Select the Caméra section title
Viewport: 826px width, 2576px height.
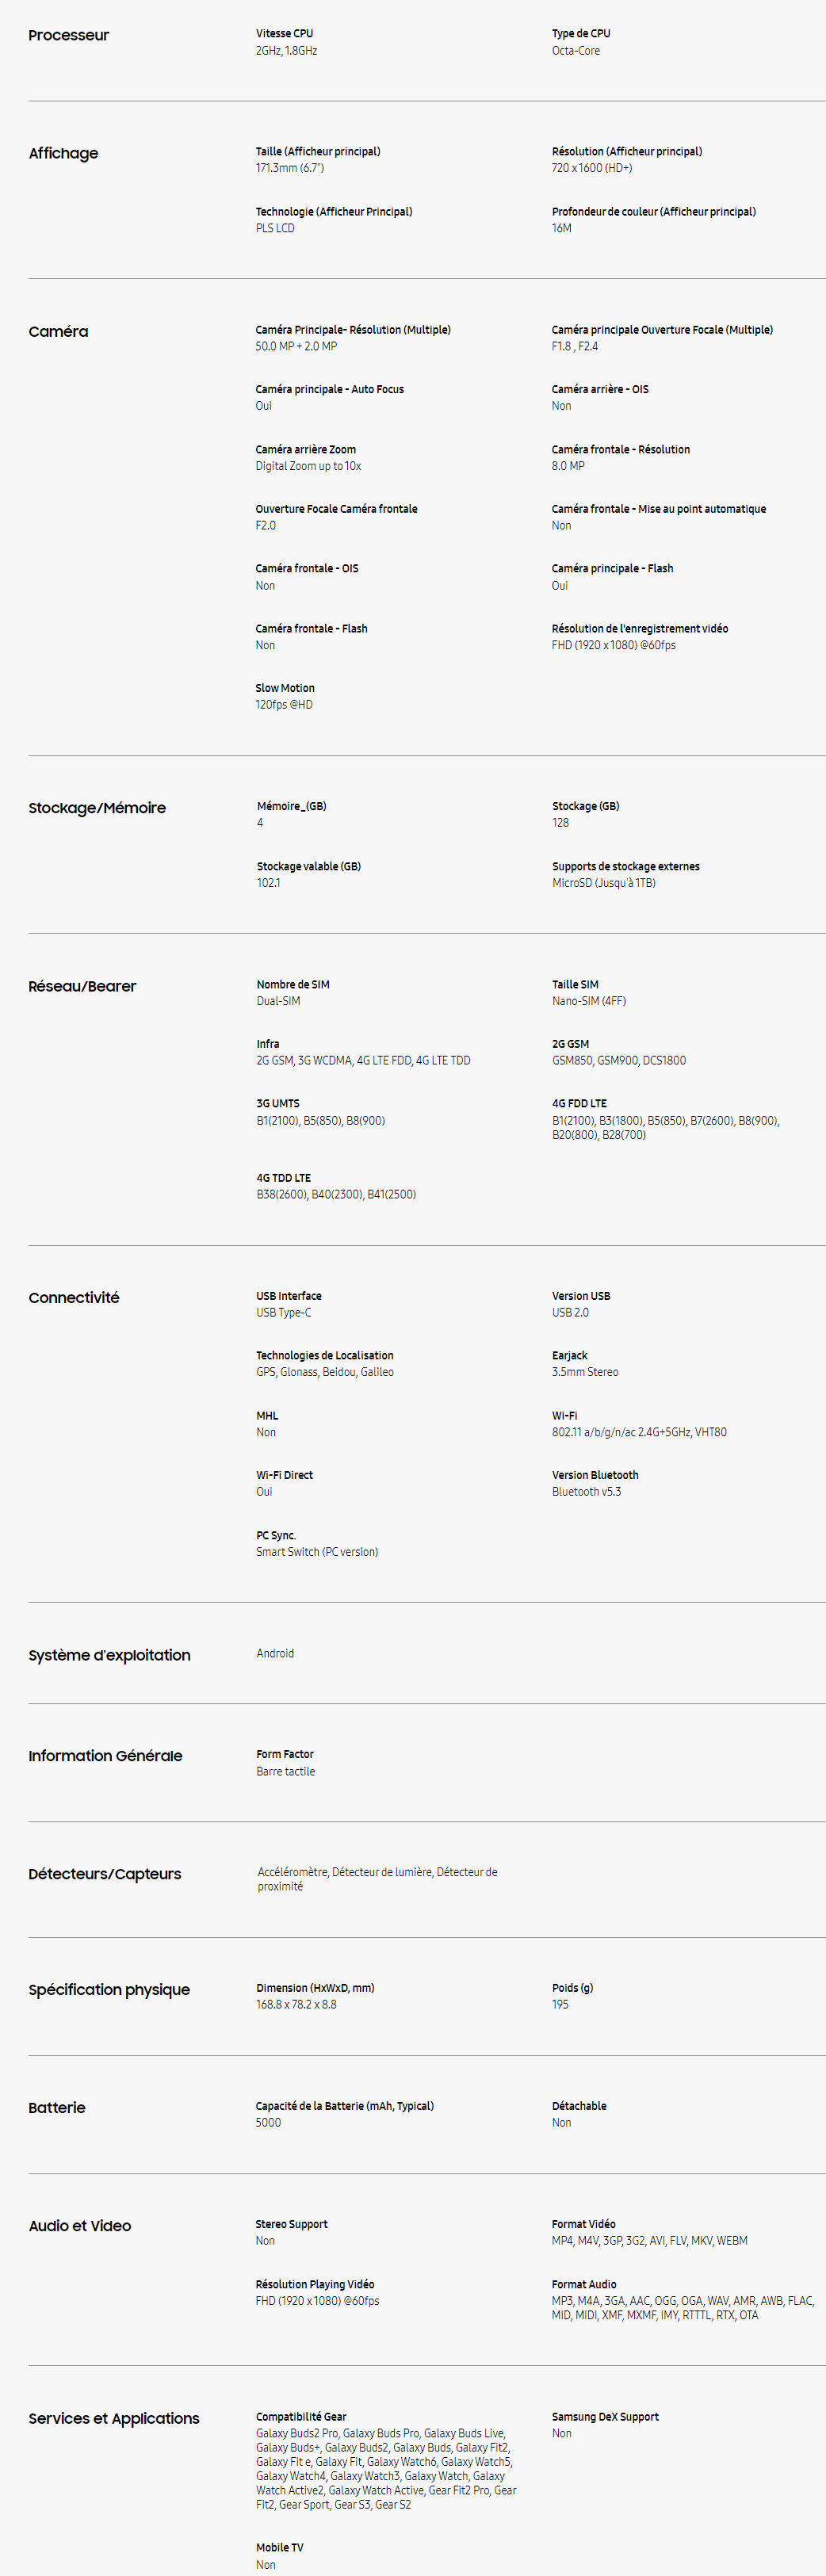(58, 331)
